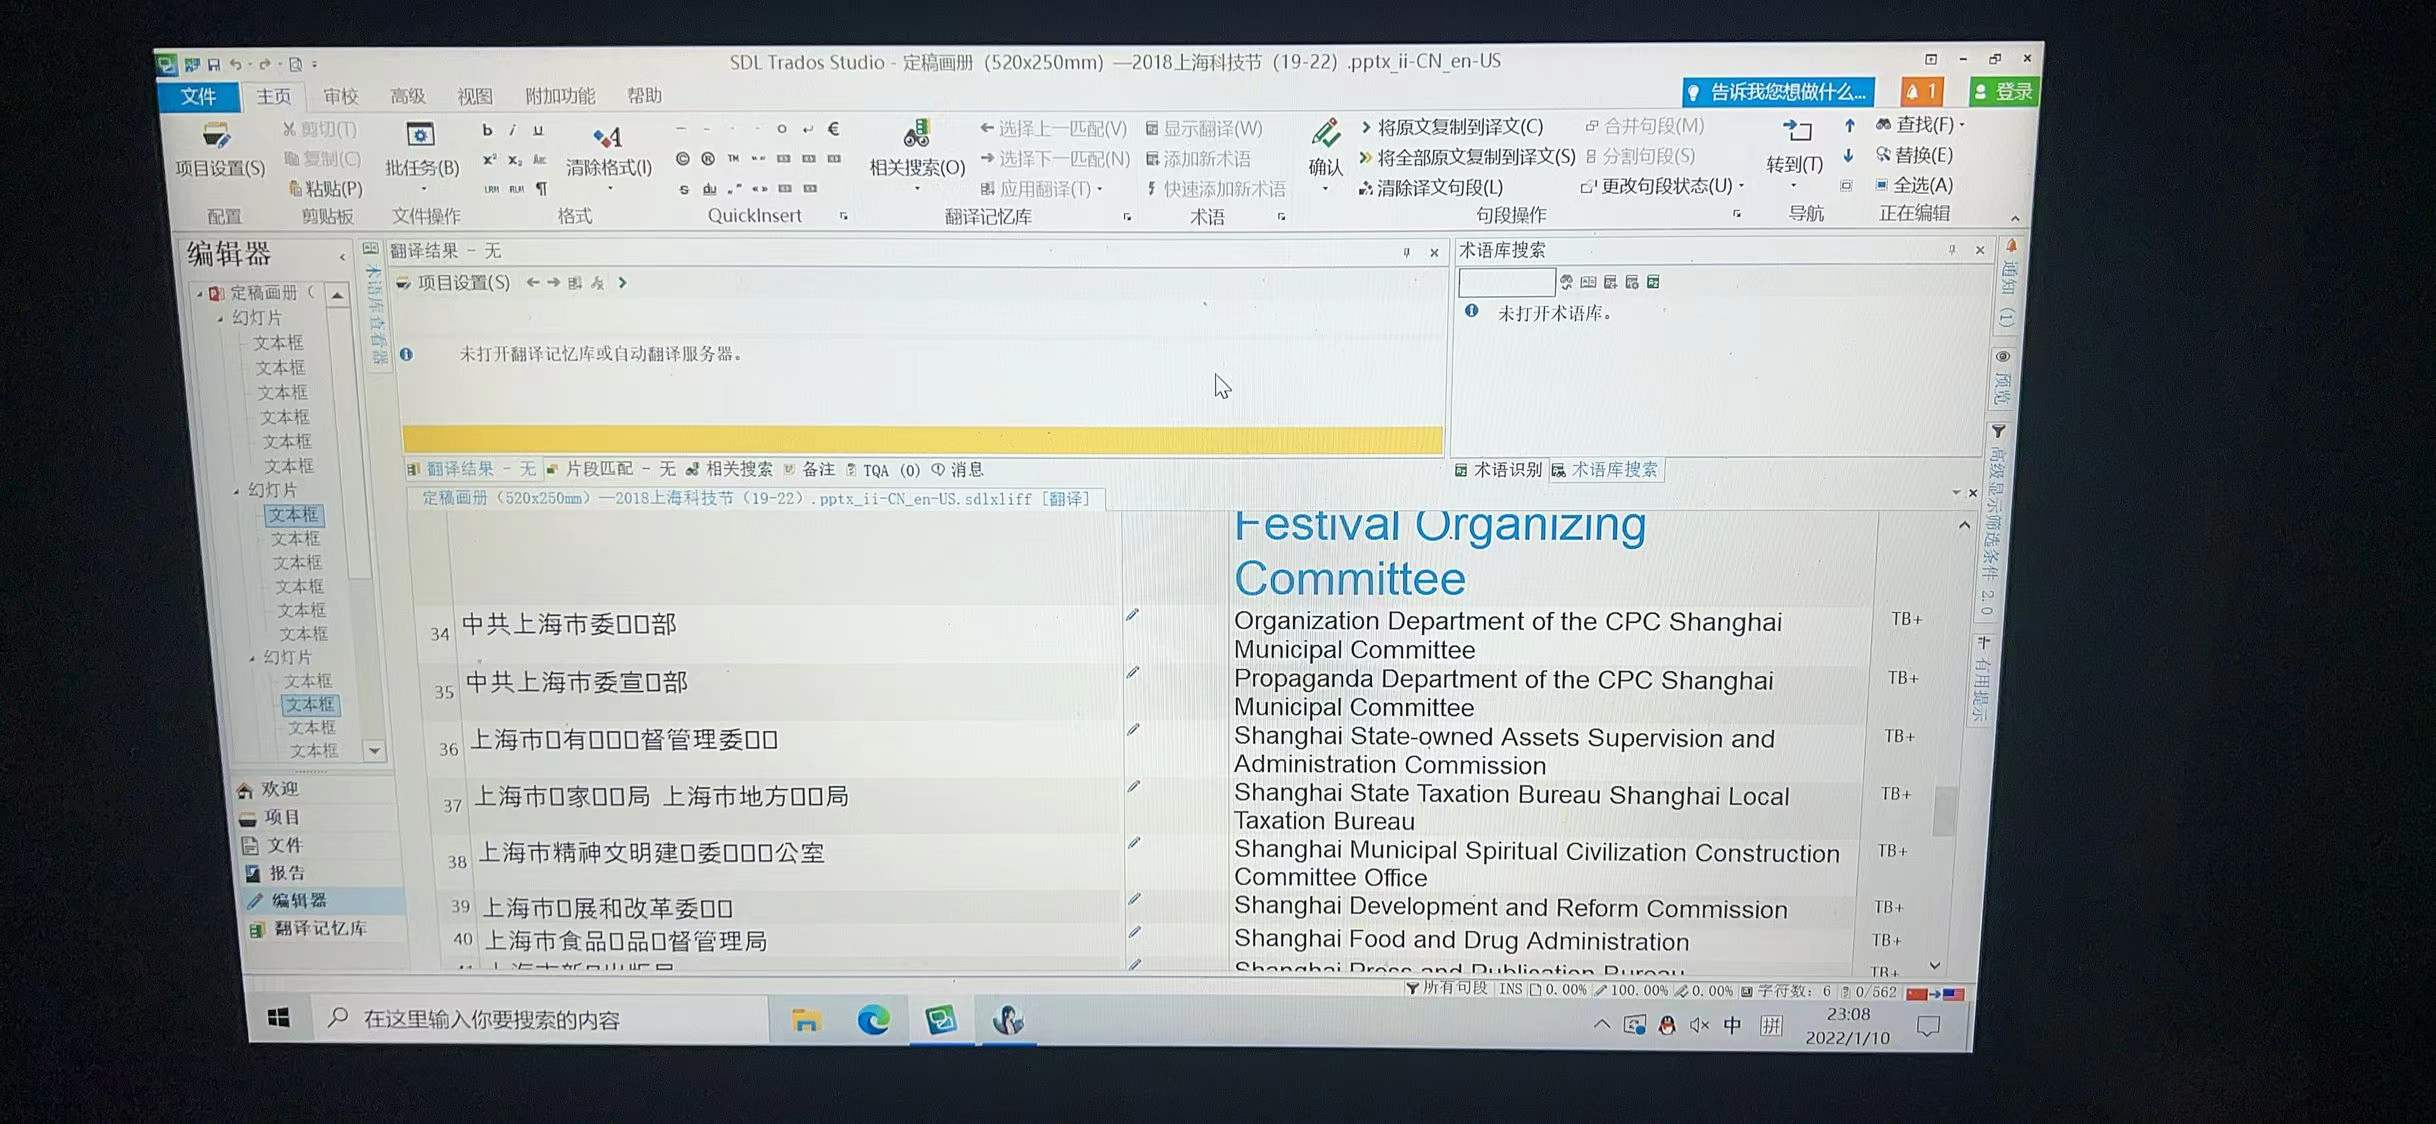Collapse first 幻灯片 tree node
Image resolution: width=2436 pixels, height=1124 pixels.
click(220, 318)
